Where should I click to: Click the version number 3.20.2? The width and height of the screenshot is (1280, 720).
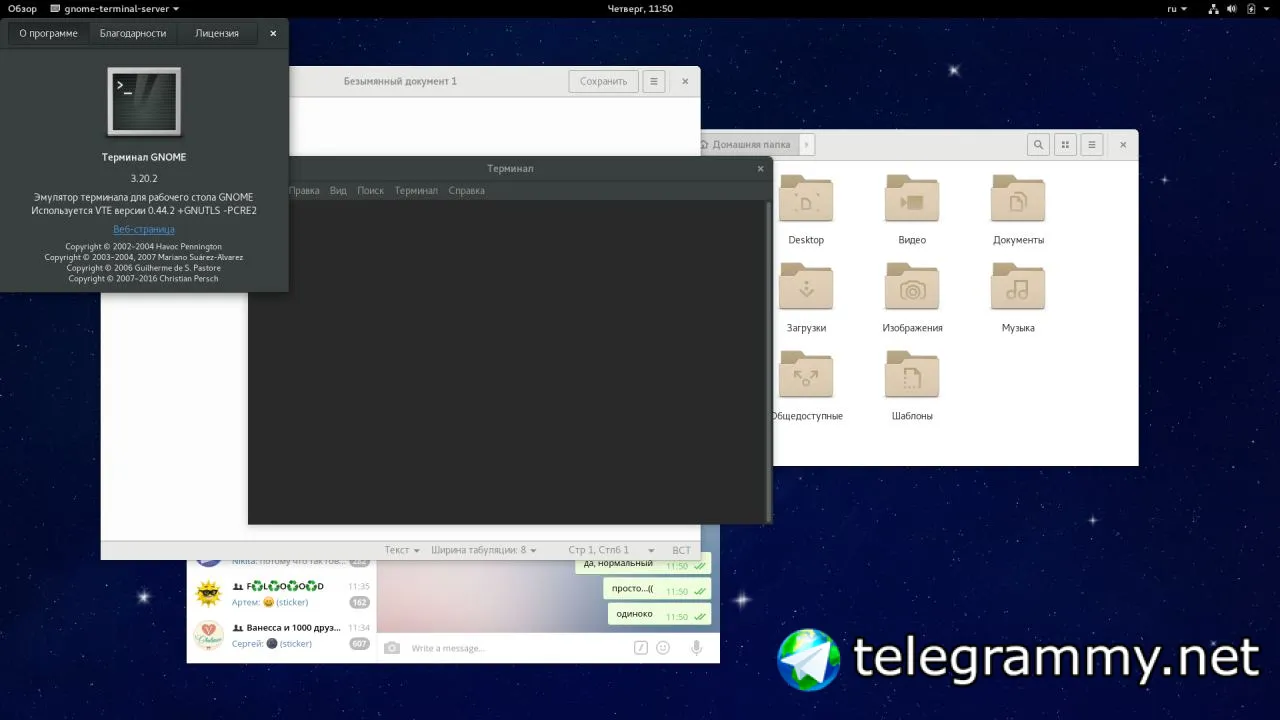[x=144, y=179]
